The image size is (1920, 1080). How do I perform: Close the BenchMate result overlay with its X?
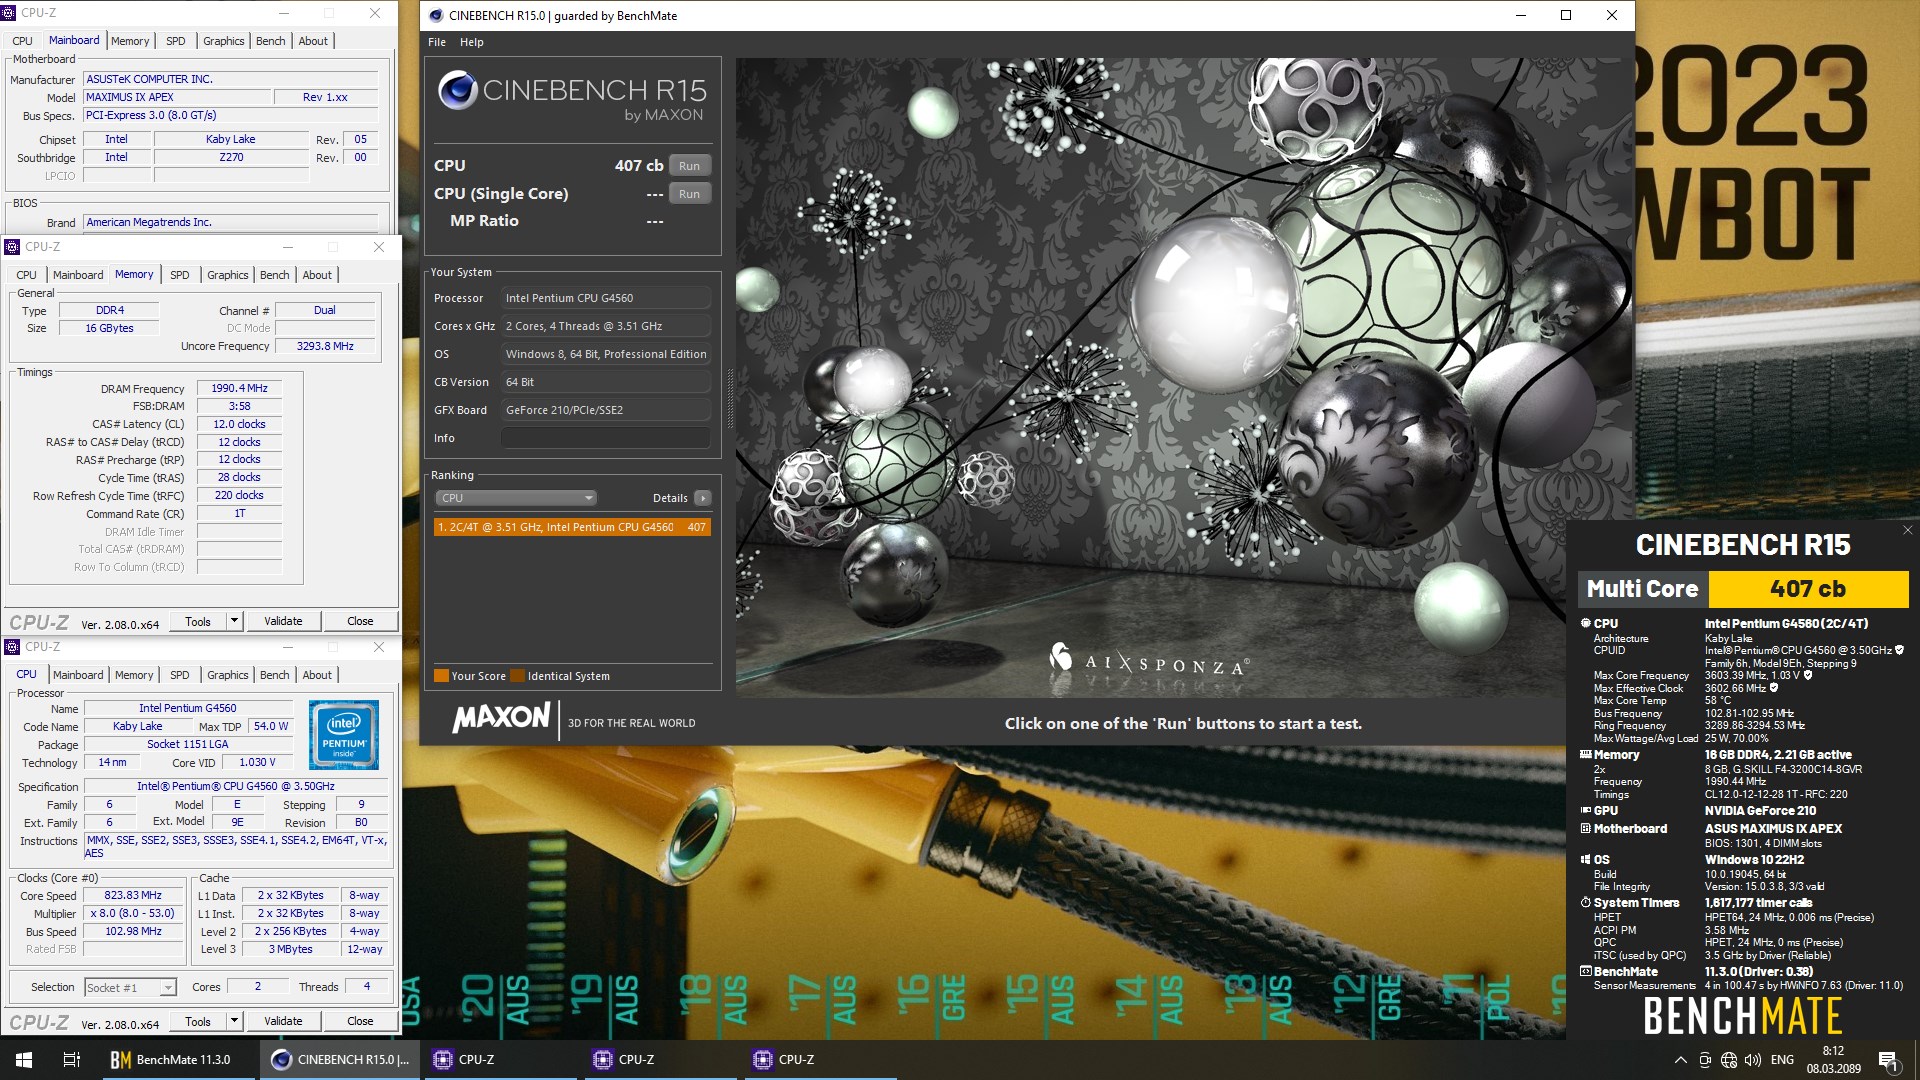(x=1907, y=530)
